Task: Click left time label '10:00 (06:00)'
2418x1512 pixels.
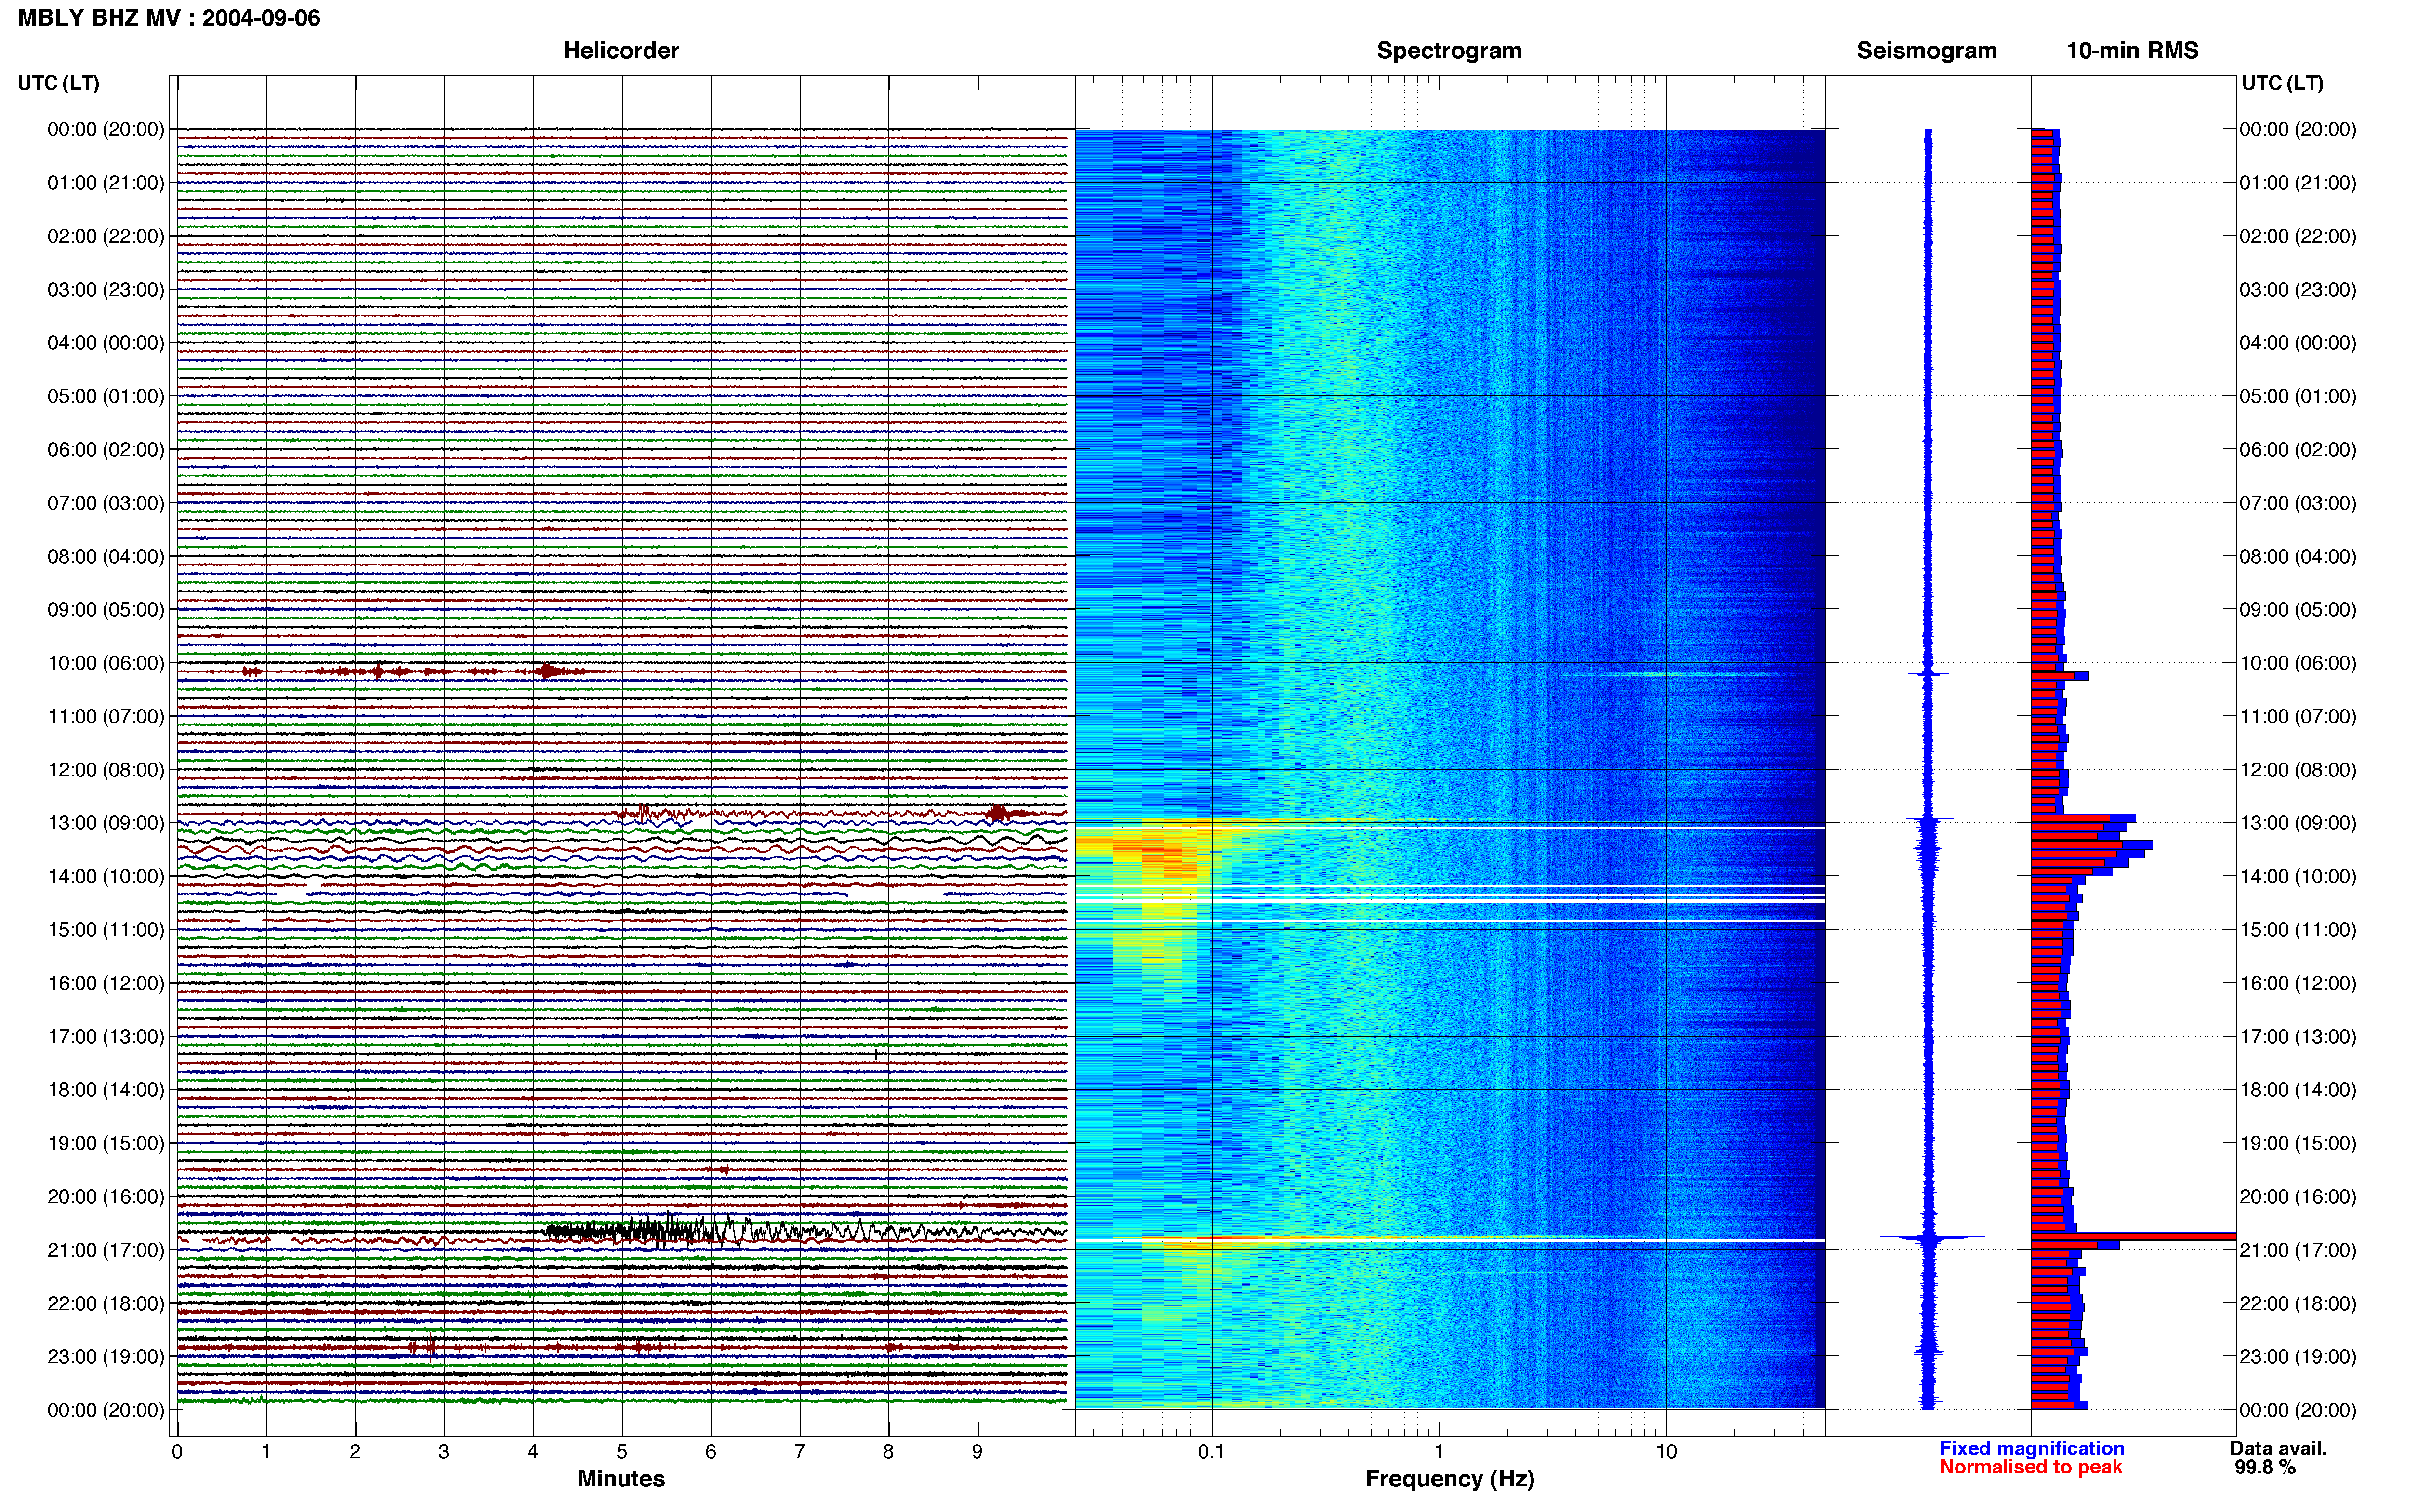Action: click(x=106, y=663)
